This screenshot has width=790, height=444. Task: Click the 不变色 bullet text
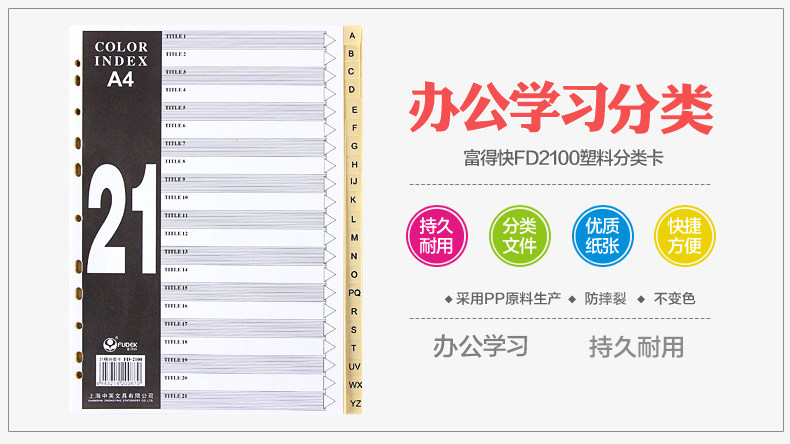coord(674,299)
